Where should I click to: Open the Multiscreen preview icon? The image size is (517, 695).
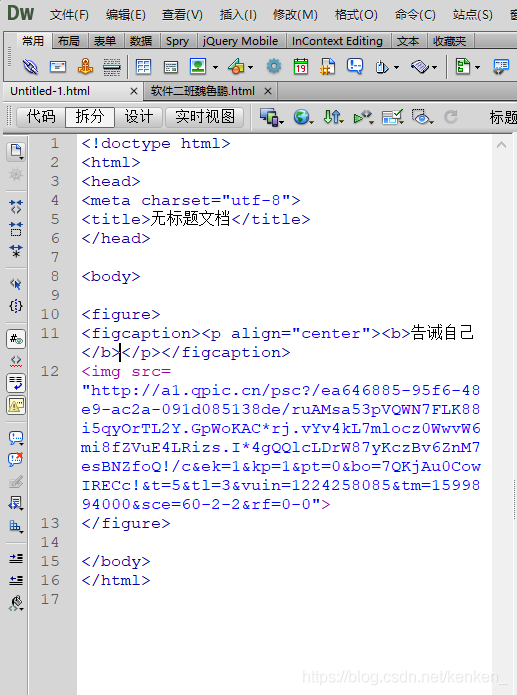(x=270, y=117)
